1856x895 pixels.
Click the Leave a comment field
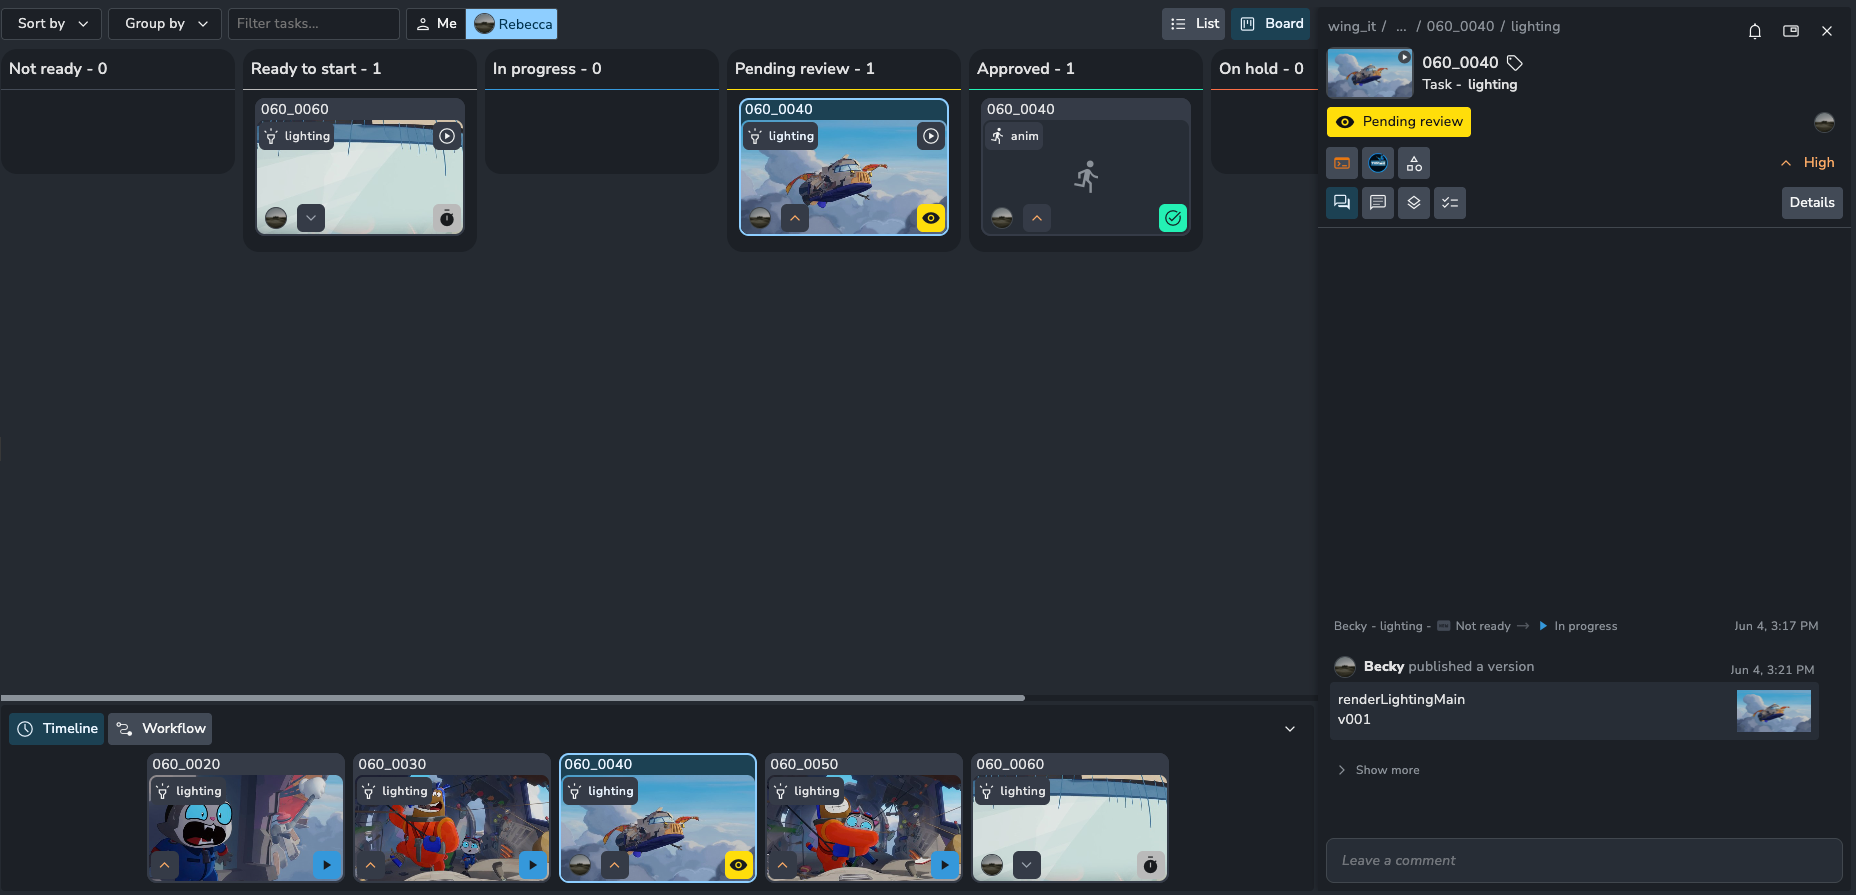pyautogui.click(x=1583, y=861)
